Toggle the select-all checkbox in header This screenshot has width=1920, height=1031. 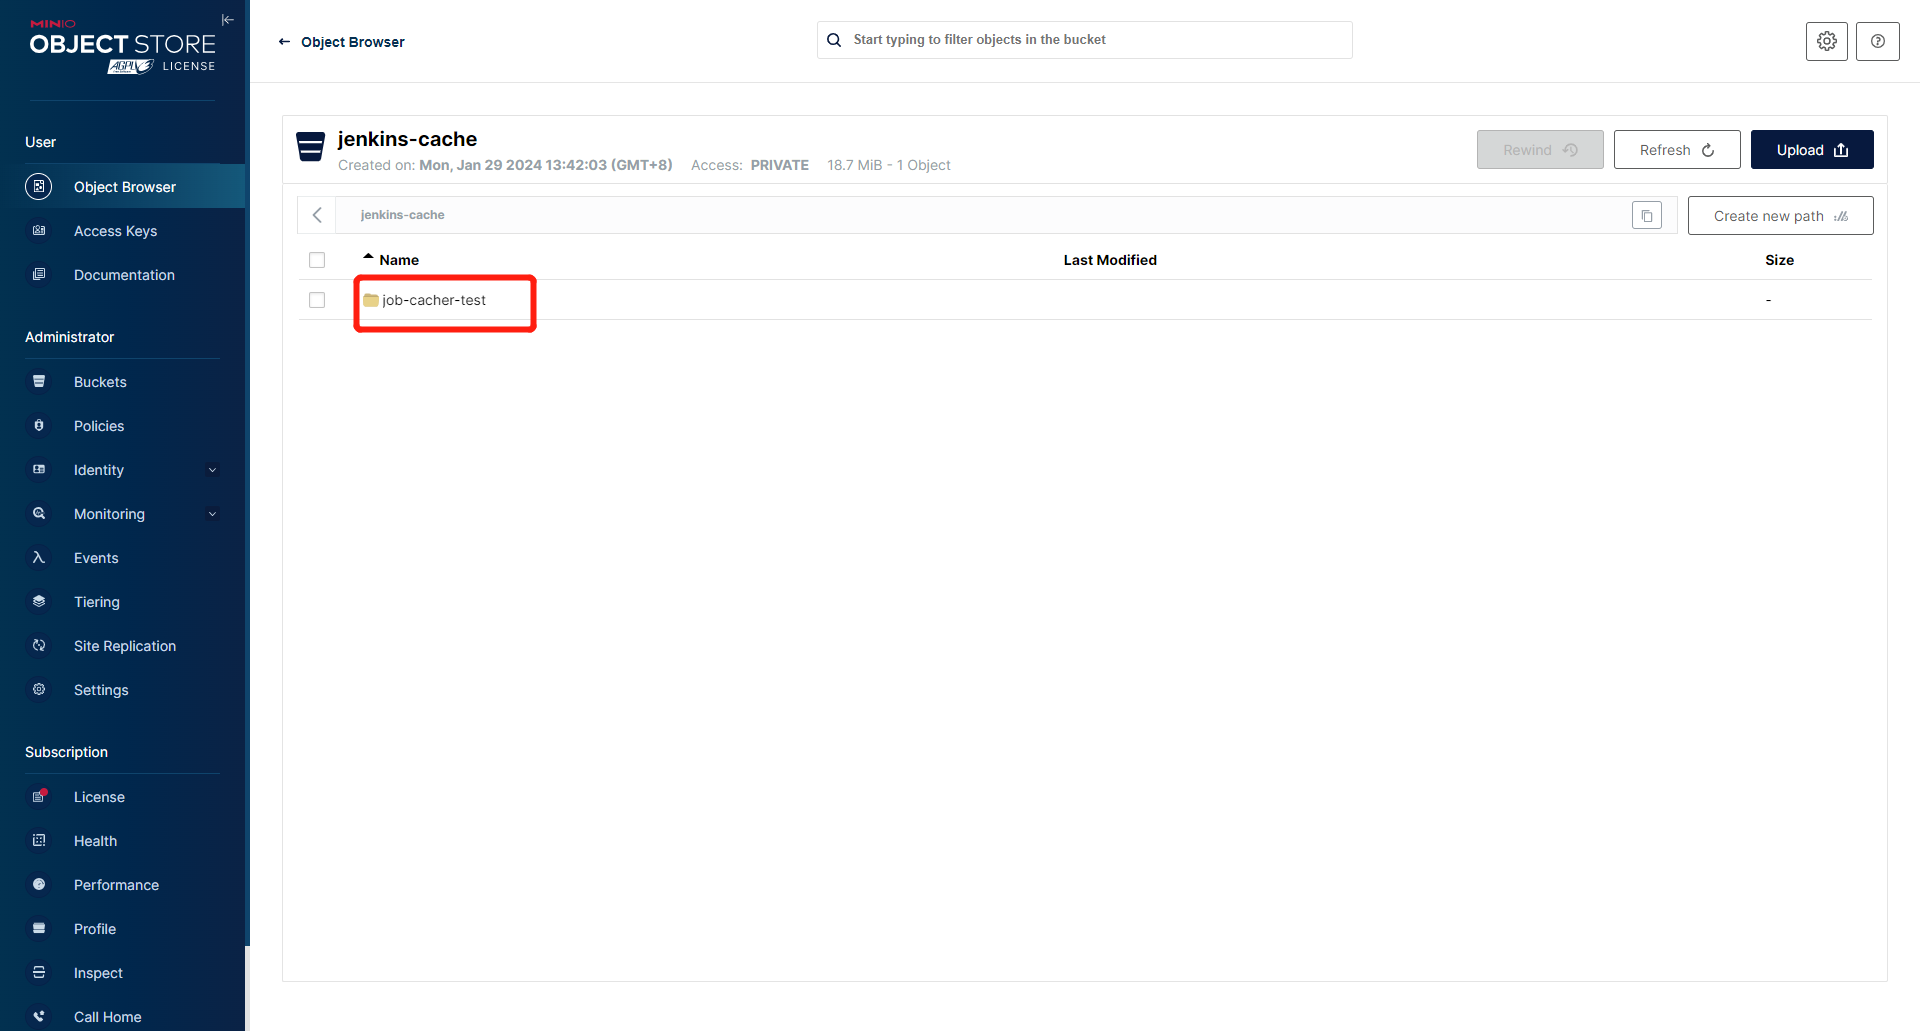pyautogui.click(x=317, y=260)
